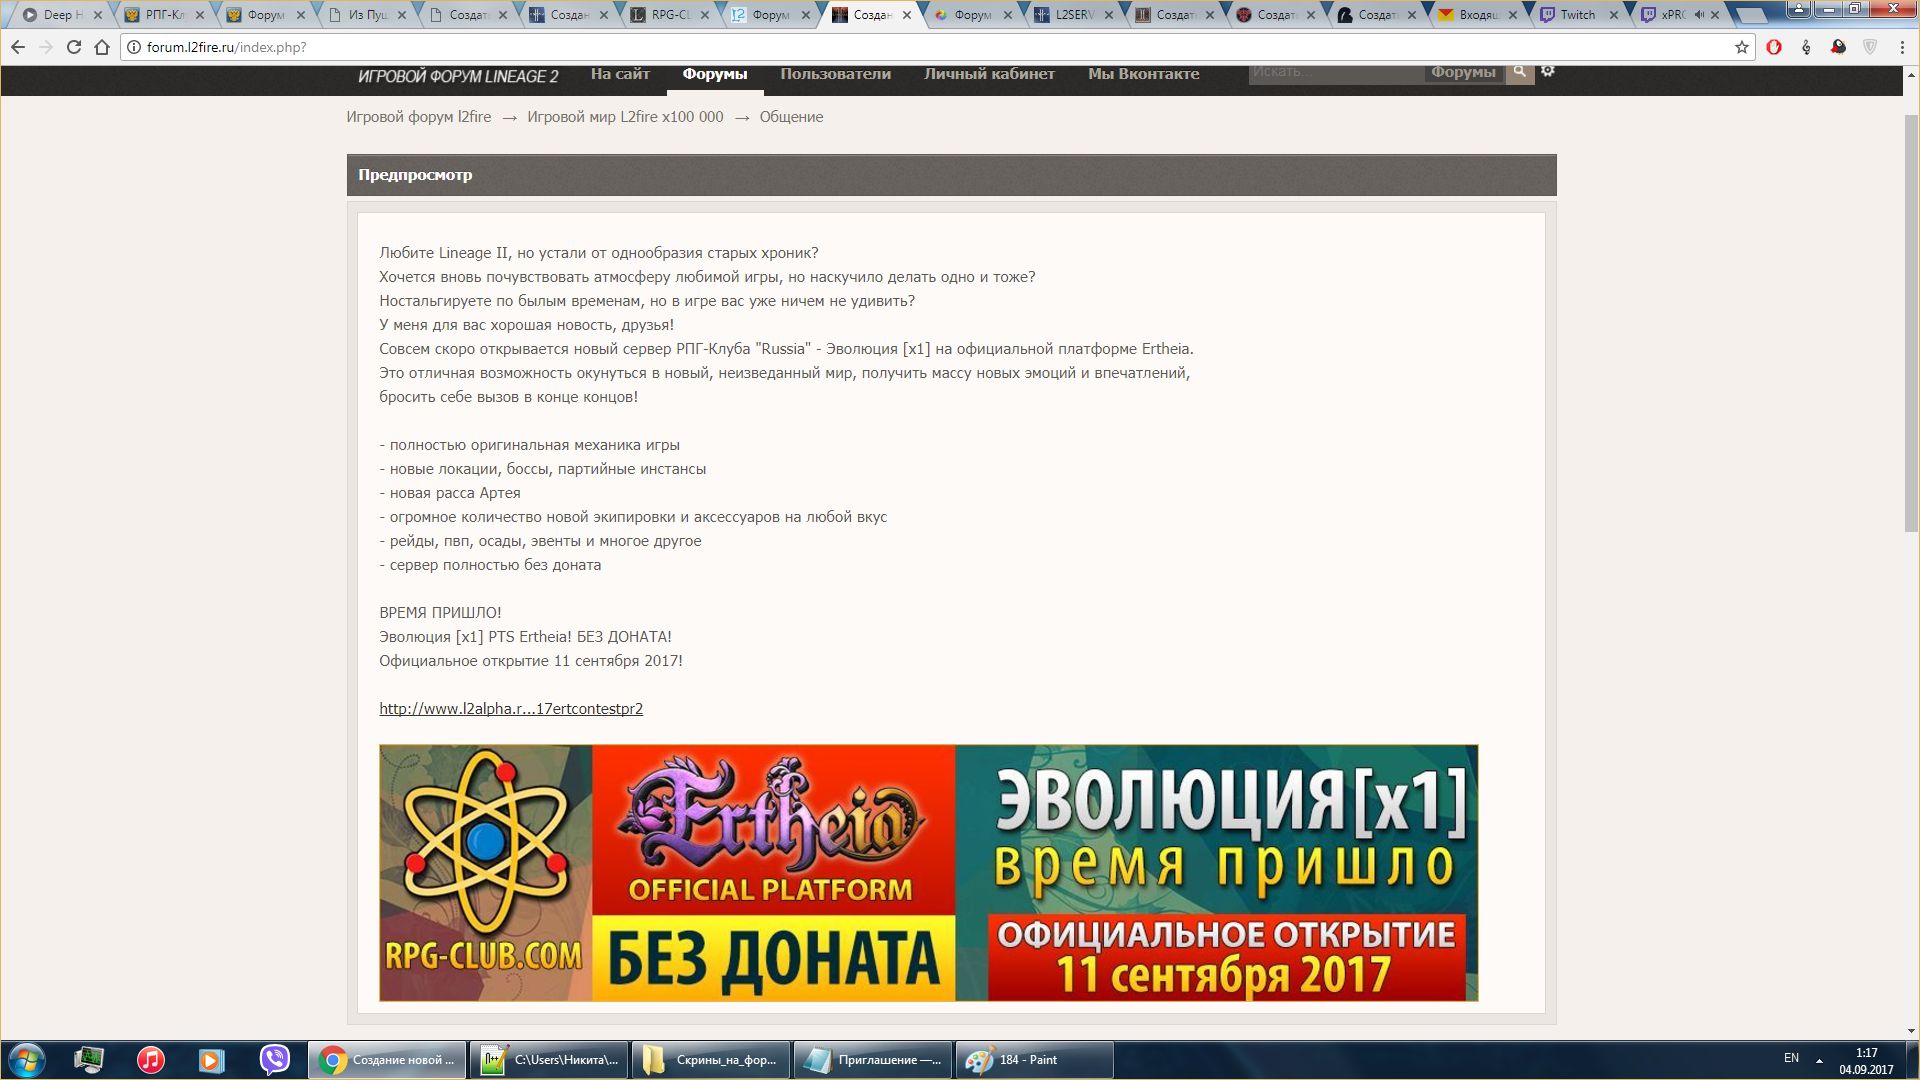Click the Эволюция x1 promo banner image
Viewport: 1920px width, 1080px height.
pos(928,873)
